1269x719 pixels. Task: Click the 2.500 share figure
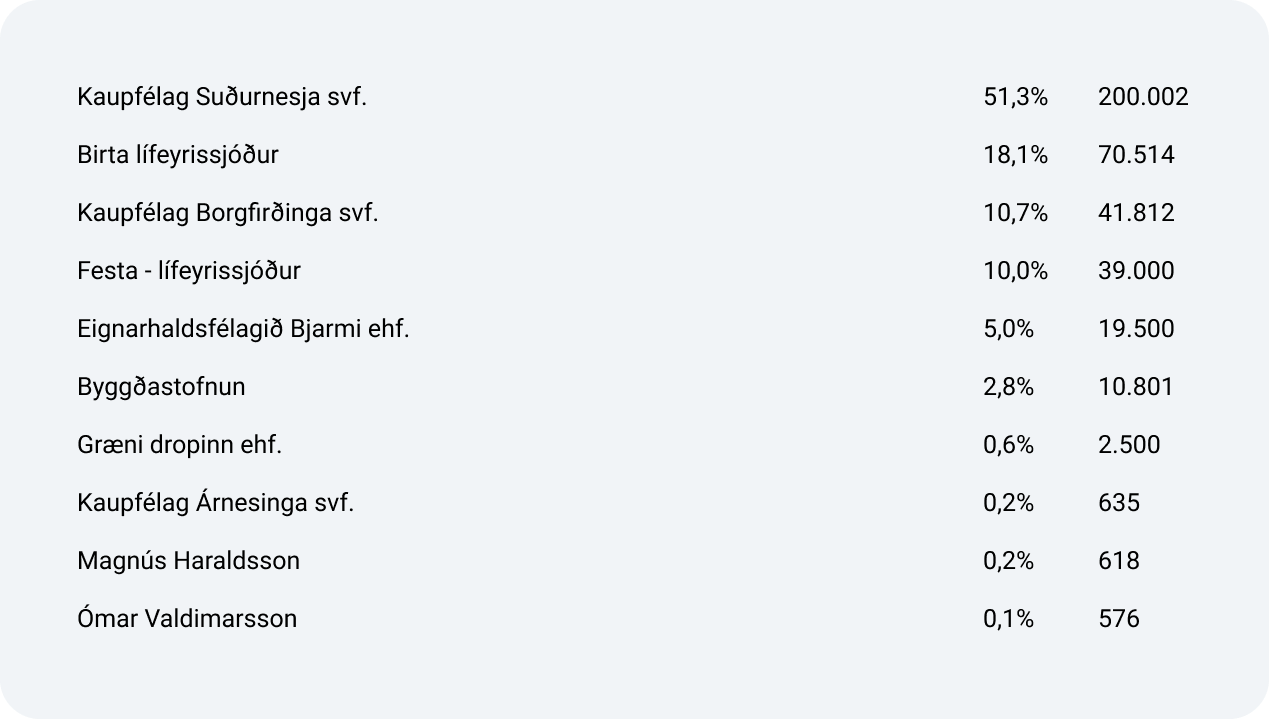(1129, 445)
